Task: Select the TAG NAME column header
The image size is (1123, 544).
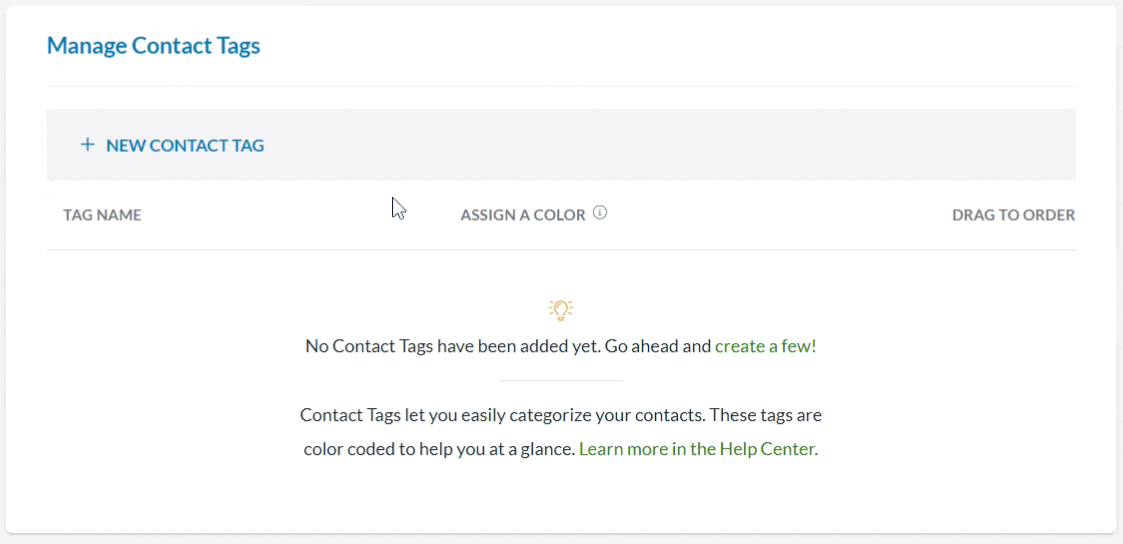Action: pyautogui.click(x=102, y=215)
